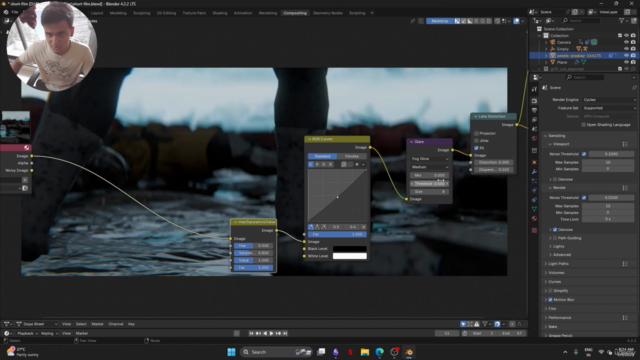Viewport: 640px width, 360px height.
Task: Select the Standard tone button in RGB Curves
Action: pyautogui.click(x=322, y=156)
